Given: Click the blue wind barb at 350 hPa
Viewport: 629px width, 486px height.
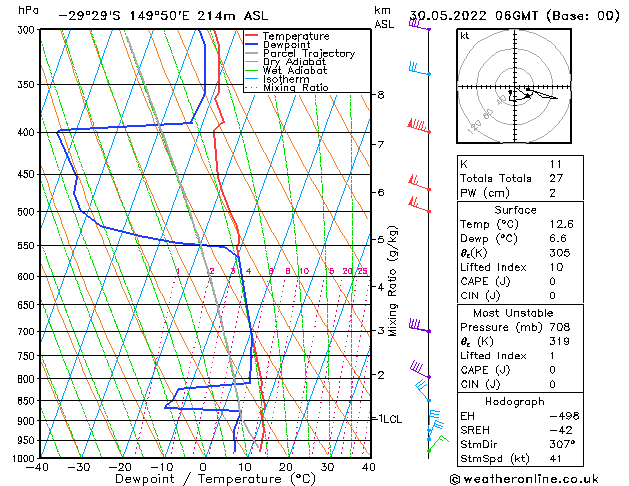Looking at the screenshot, I should point(420,69).
